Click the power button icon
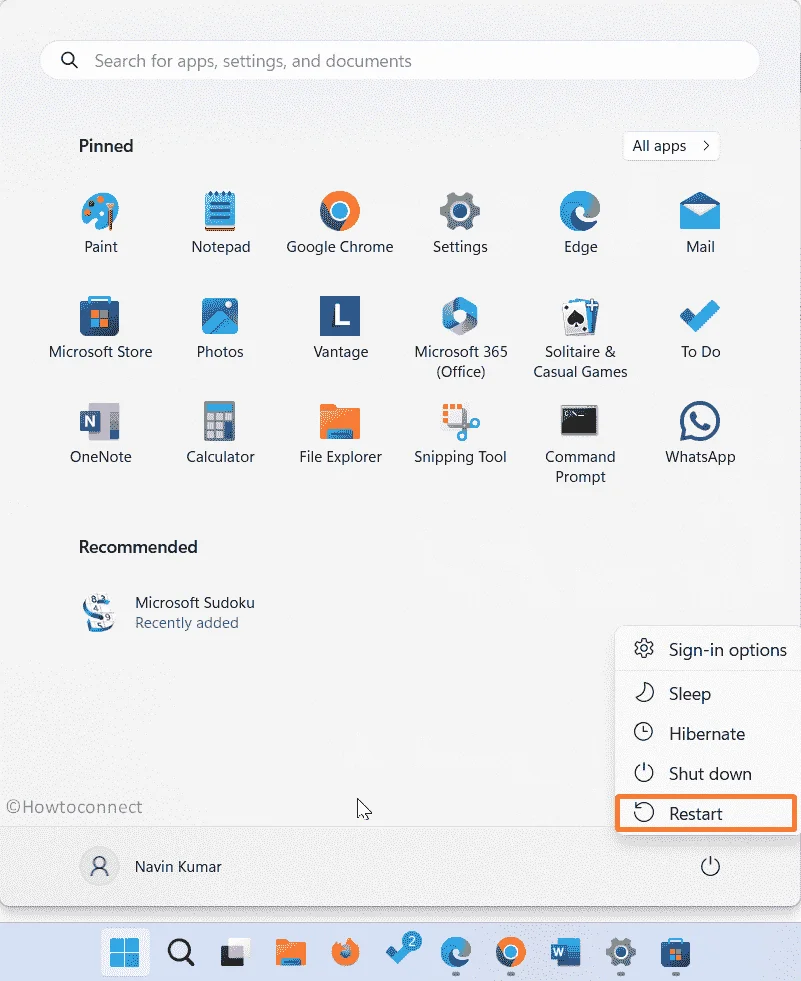The width and height of the screenshot is (801, 981). [710, 867]
